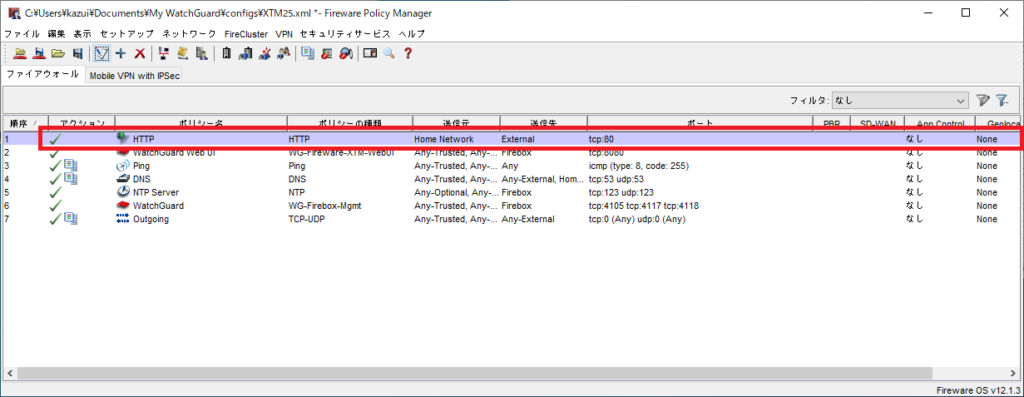Click the Ping policy icon

click(123, 166)
